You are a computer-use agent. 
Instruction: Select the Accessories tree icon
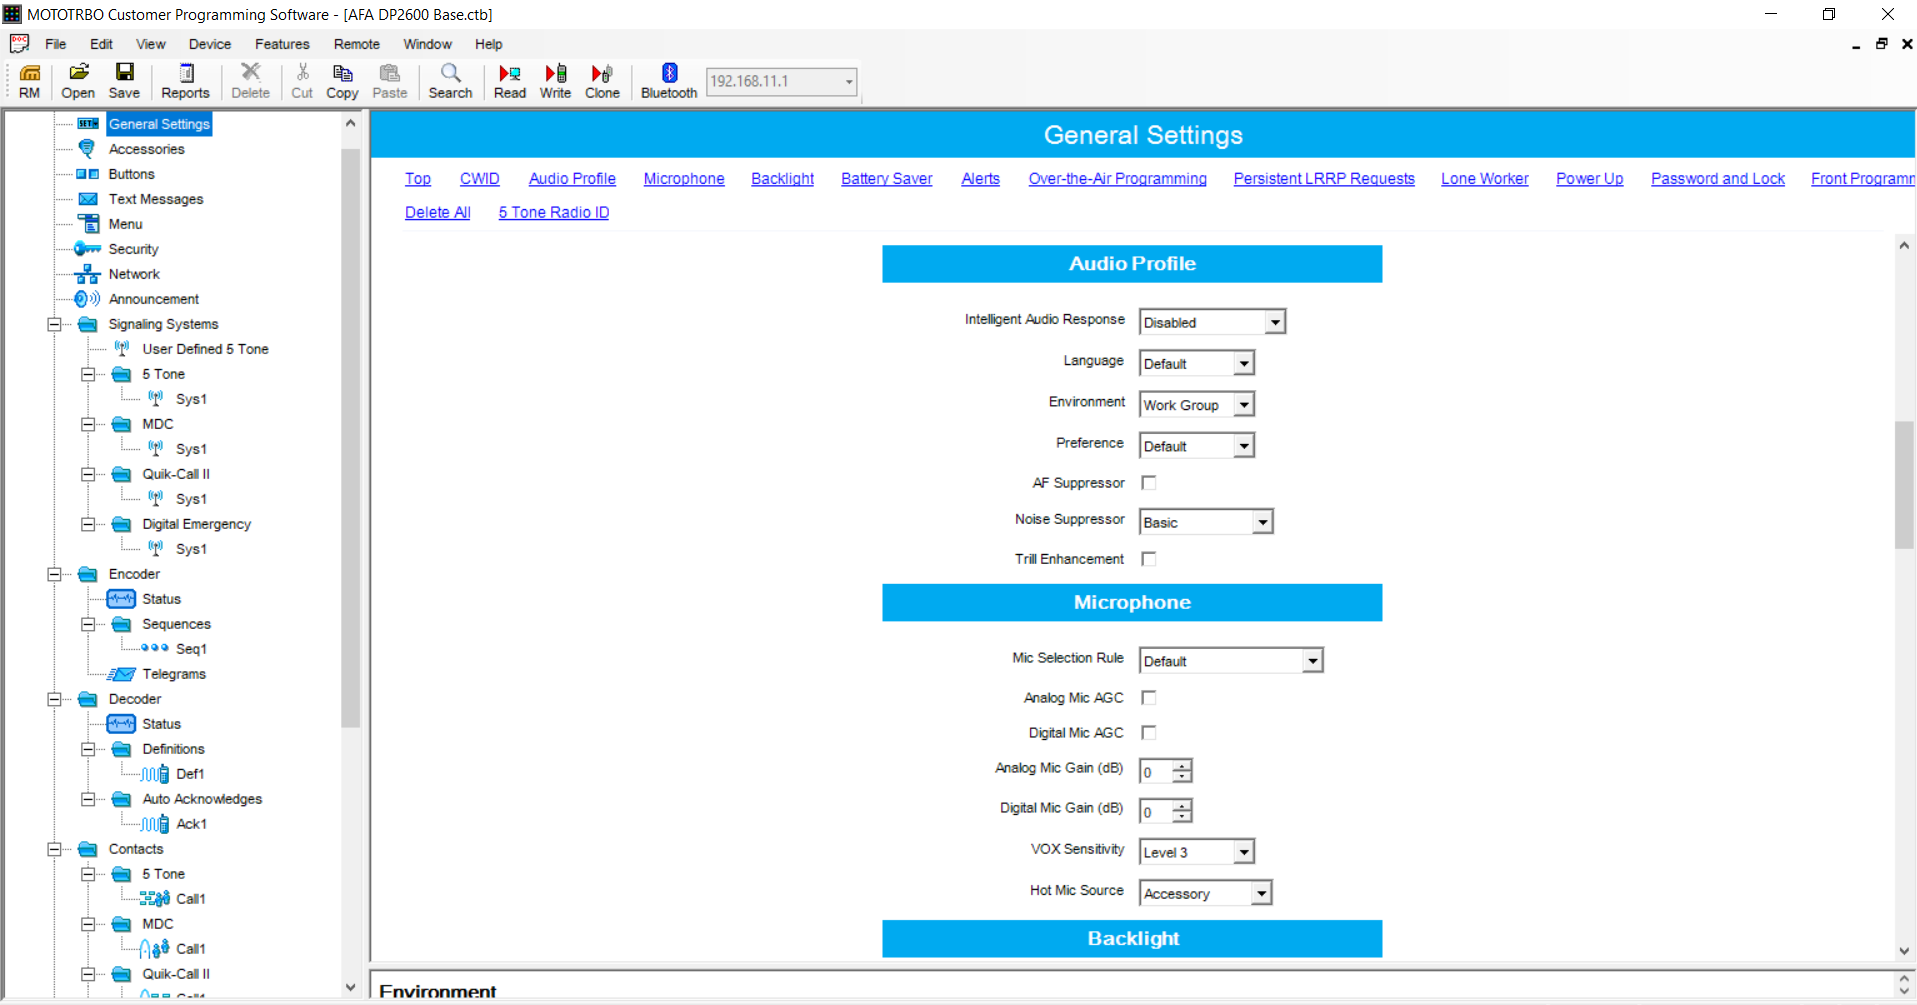pyautogui.click(x=88, y=149)
